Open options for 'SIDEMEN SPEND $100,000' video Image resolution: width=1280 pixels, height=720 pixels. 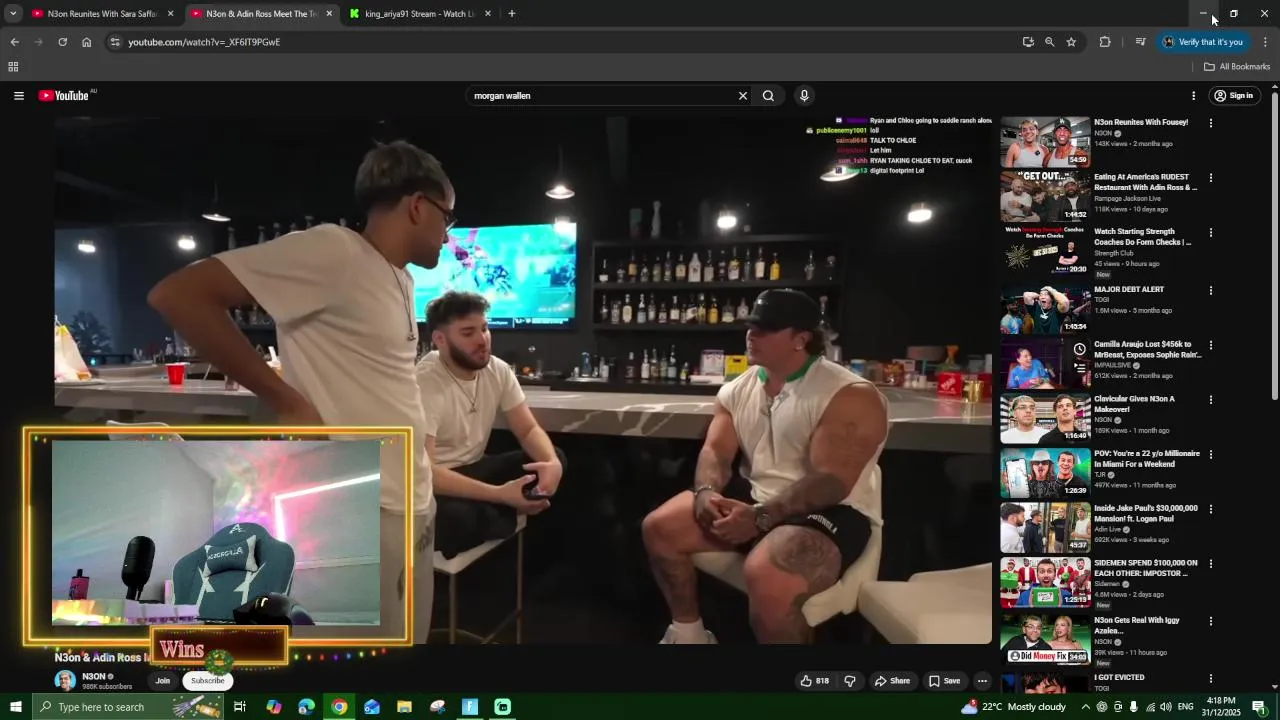pos(1211,564)
